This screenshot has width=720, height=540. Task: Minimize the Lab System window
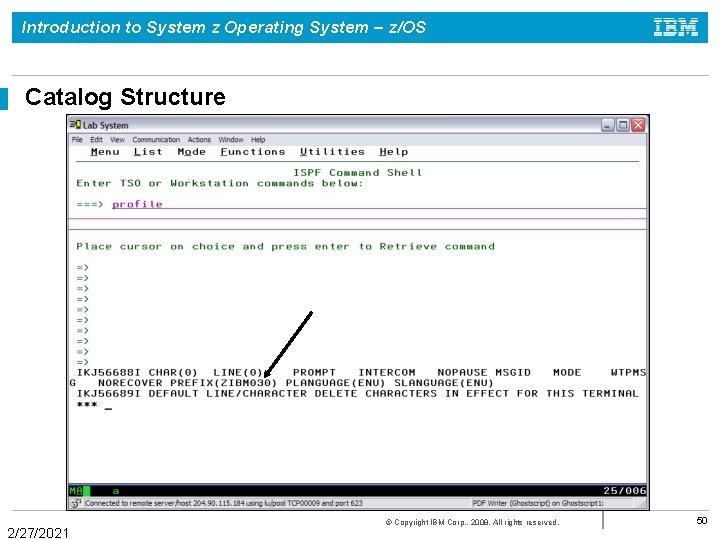(x=608, y=125)
